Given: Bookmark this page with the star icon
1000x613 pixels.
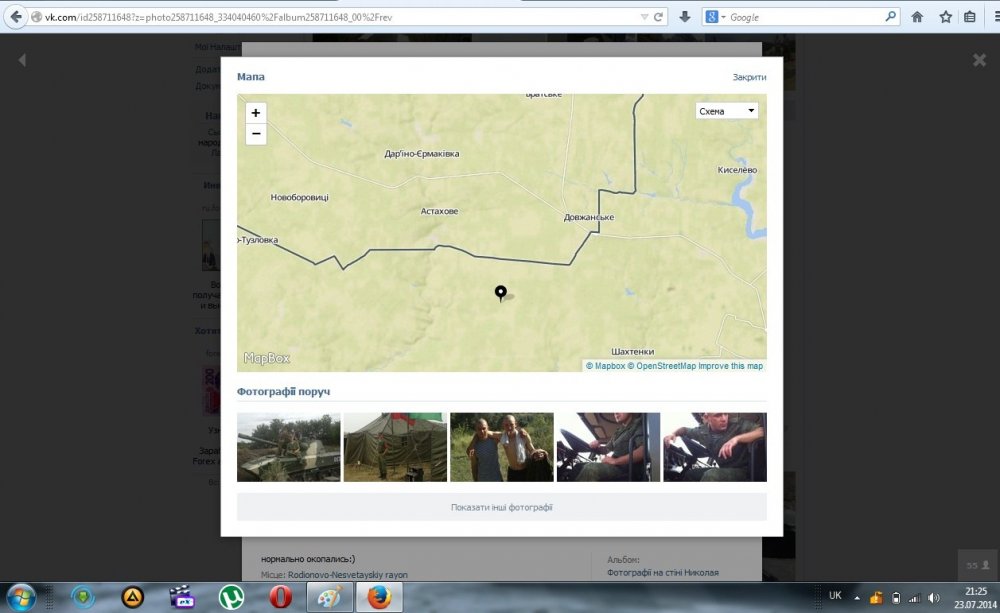Looking at the screenshot, I should point(945,17).
